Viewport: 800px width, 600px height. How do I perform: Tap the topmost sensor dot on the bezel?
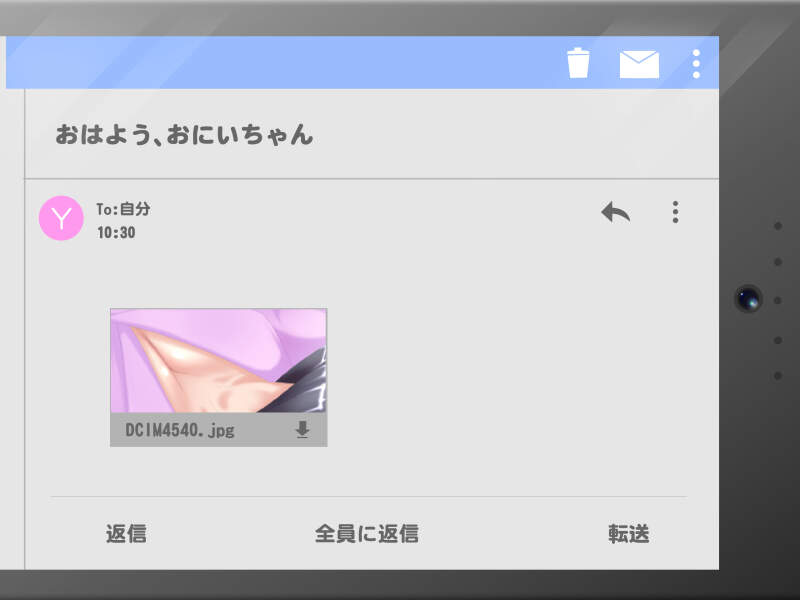pos(778,226)
